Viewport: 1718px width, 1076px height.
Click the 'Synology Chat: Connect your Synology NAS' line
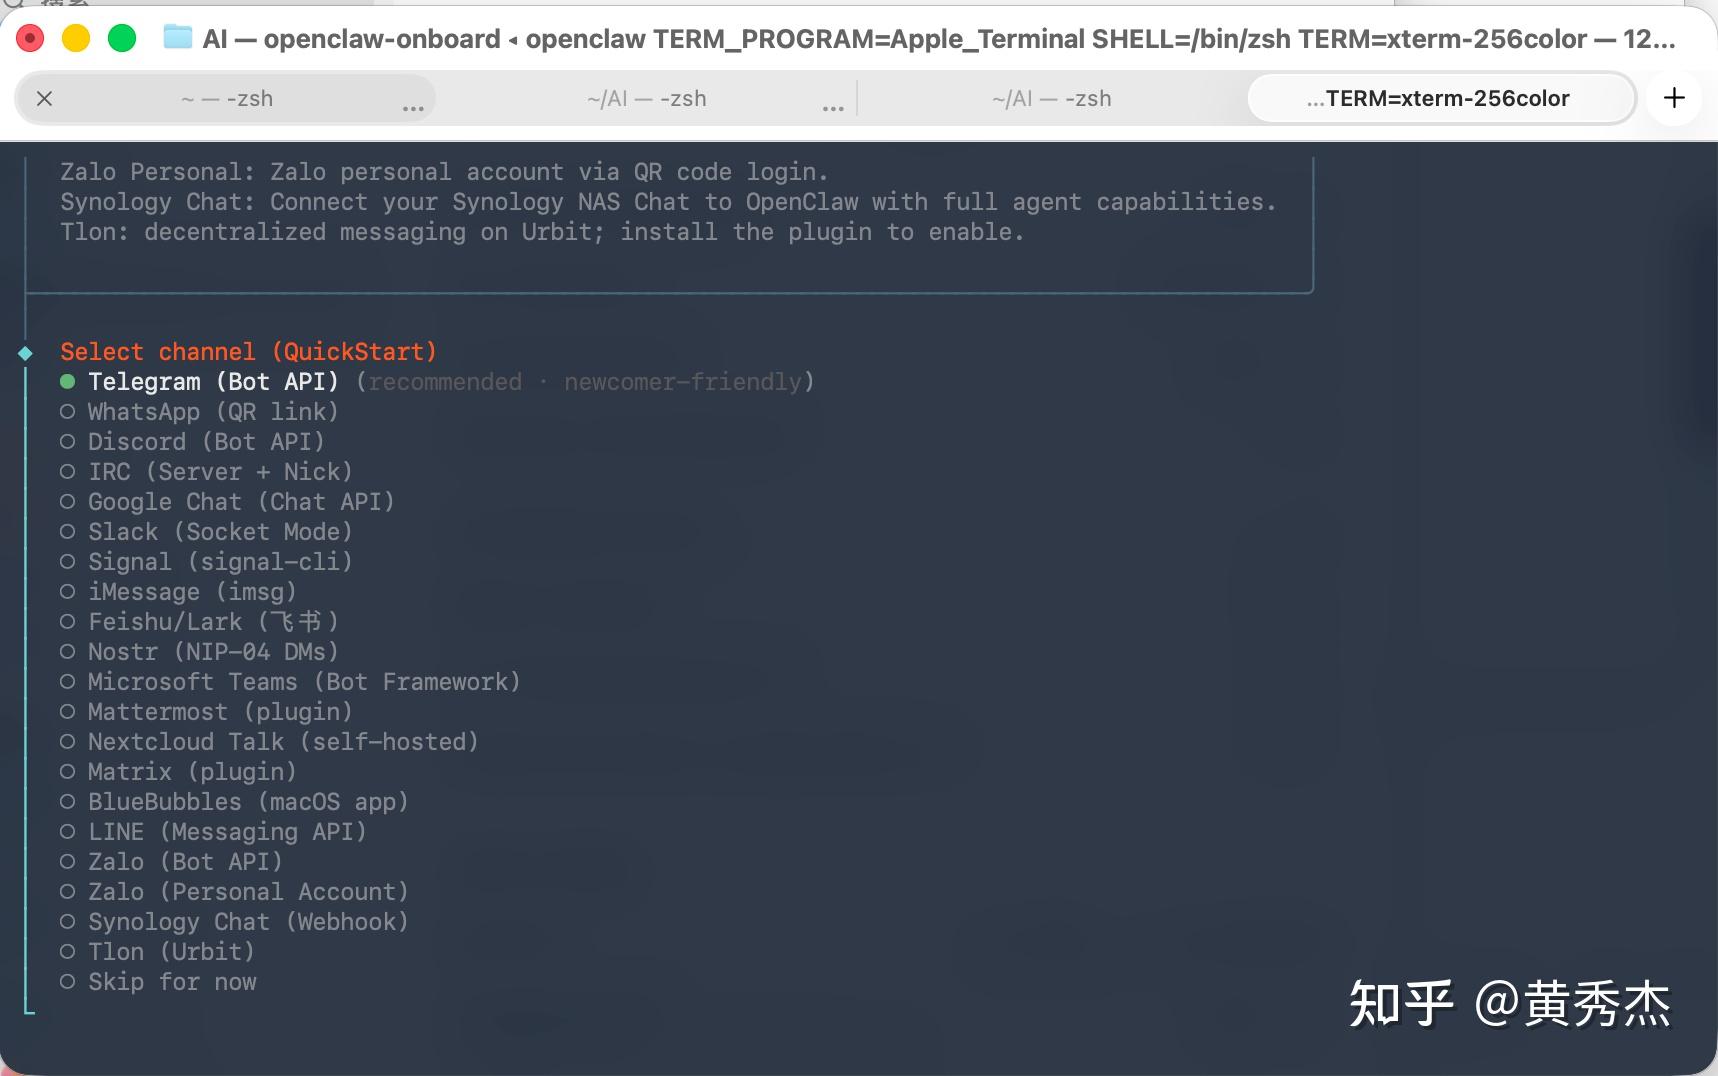(x=668, y=202)
